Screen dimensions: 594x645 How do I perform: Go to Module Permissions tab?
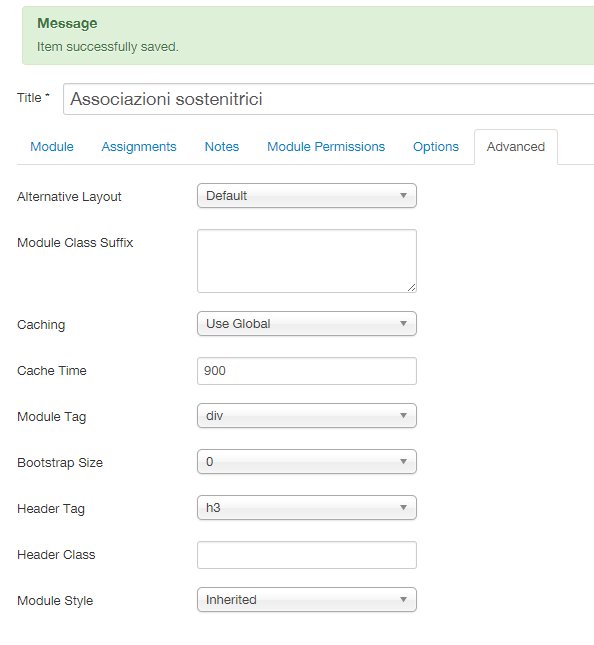326,147
